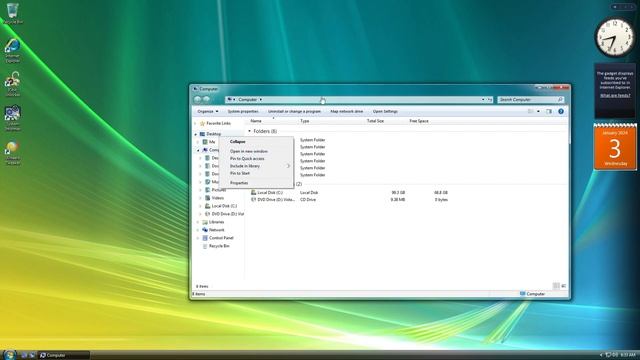Click the '0 bytes' free space value
Screen dimensions: 640x360
[x=441, y=200]
